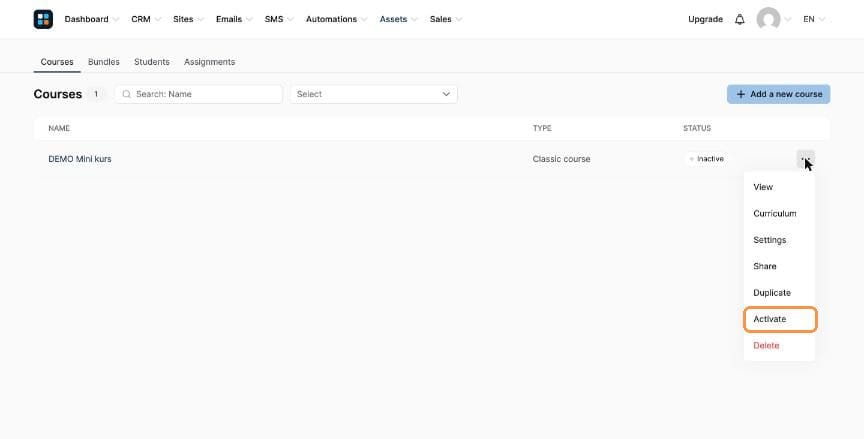This screenshot has height=439, width=864.
Task: Expand the Automations menu
Action: (336, 19)
